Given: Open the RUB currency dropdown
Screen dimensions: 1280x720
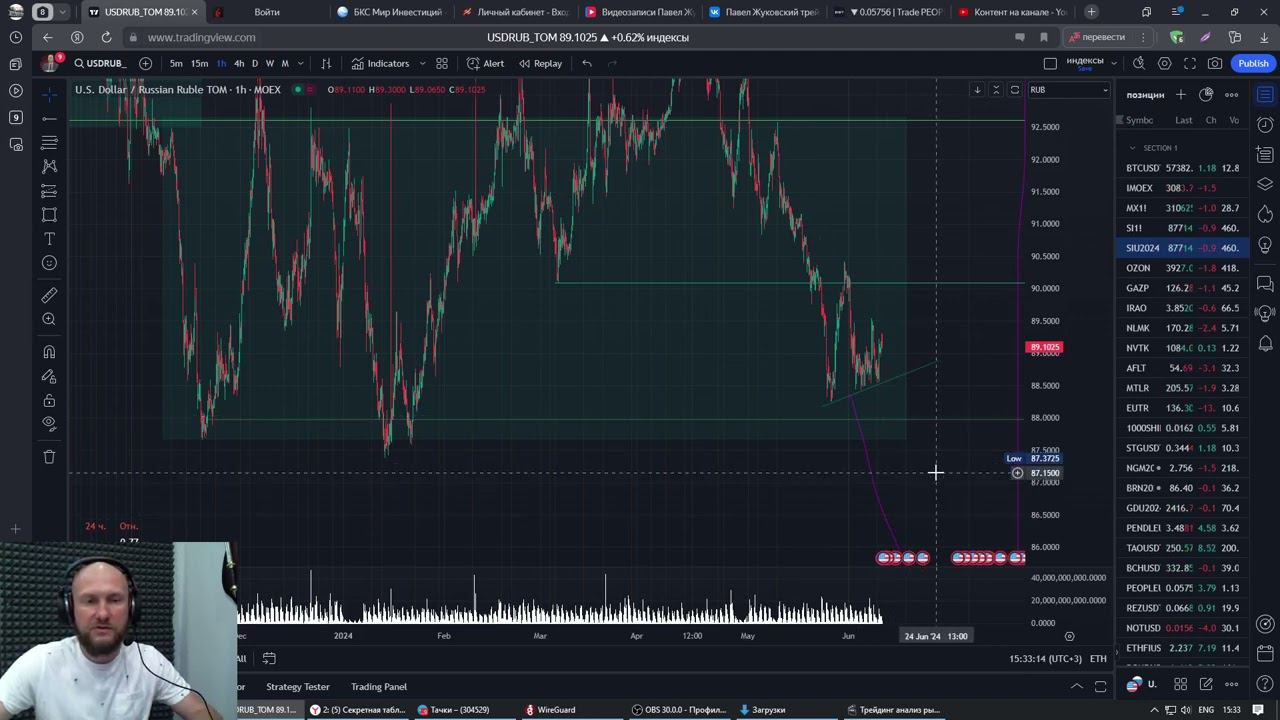Looking at the screenshot, I should [1069, 90].
